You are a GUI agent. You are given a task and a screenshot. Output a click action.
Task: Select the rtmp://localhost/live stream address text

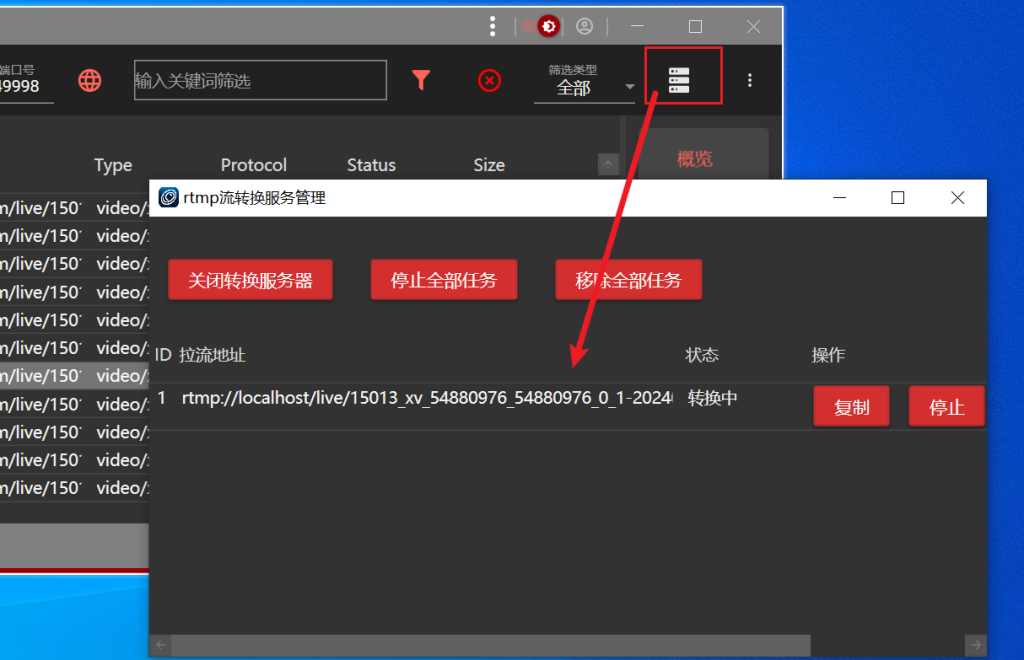tap(427, 398)
